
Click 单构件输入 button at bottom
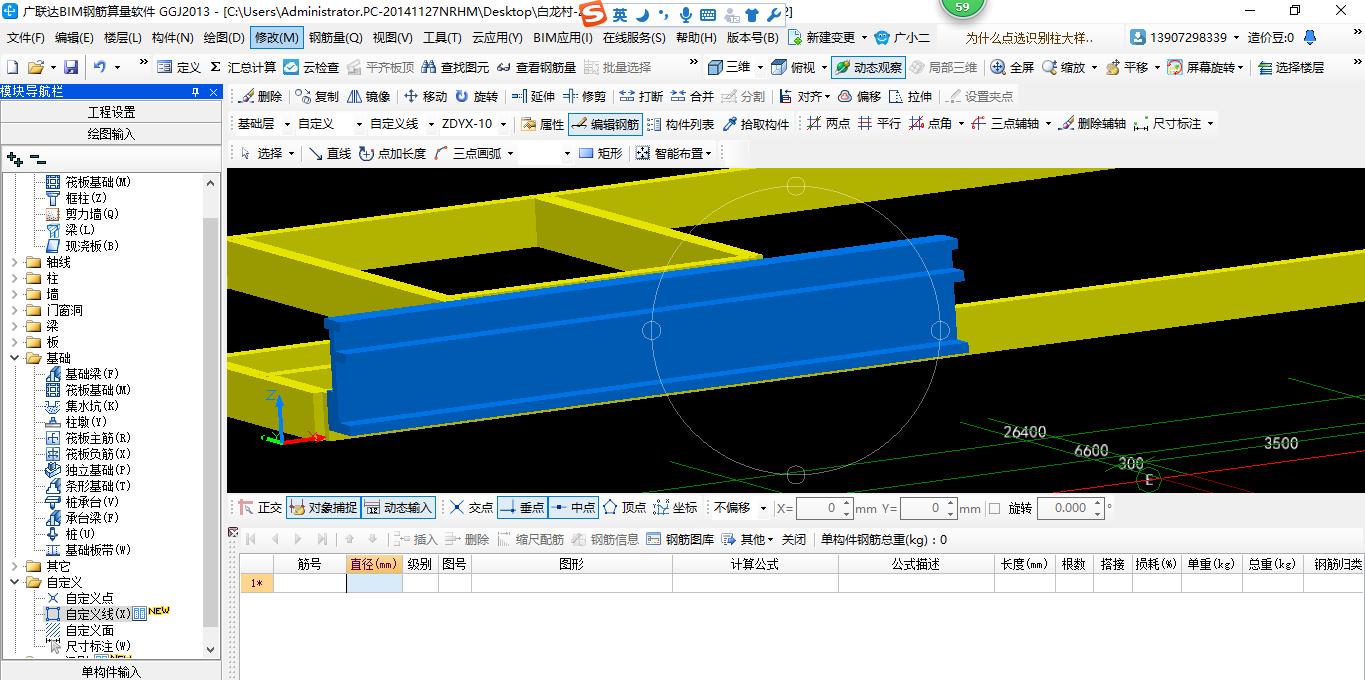[111, 672]
